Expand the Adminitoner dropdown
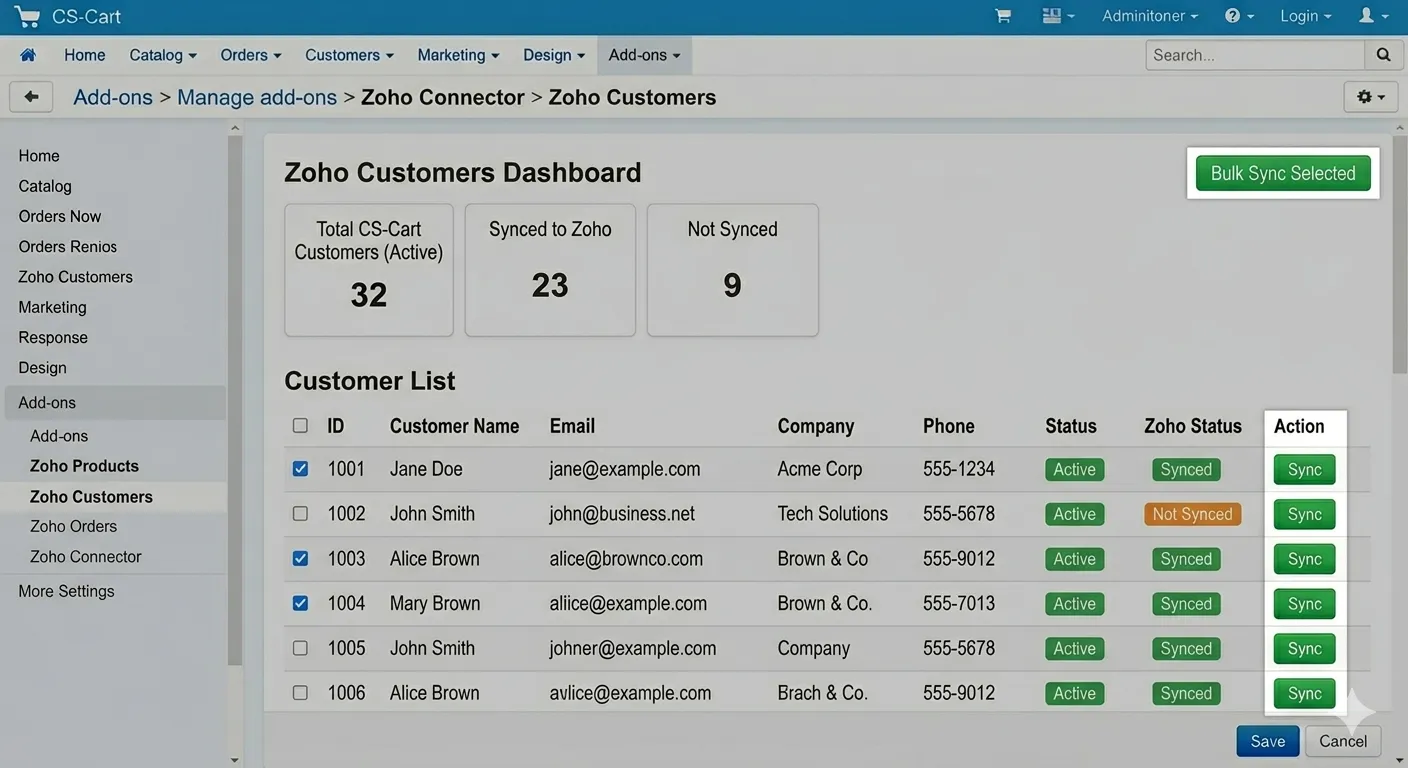1408x768 pixels. pos(1150,16)
